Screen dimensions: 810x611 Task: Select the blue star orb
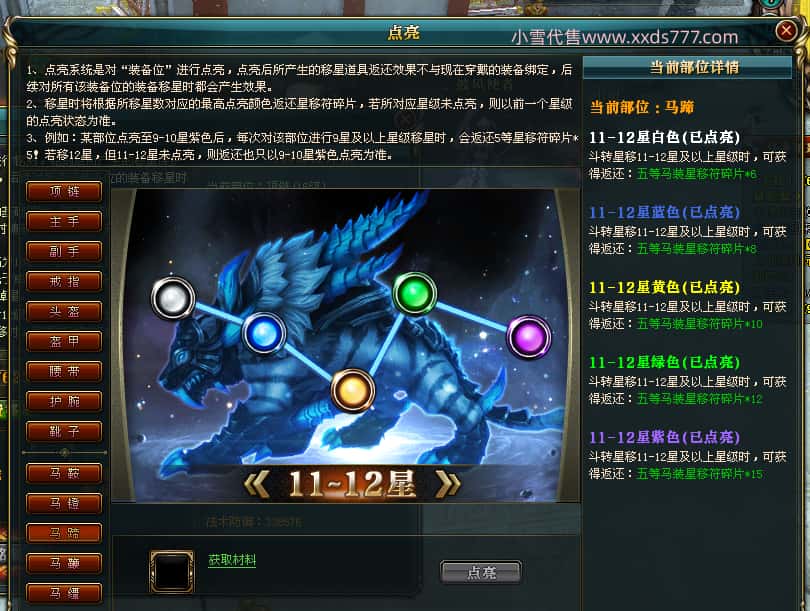click(x=264, y=333)
